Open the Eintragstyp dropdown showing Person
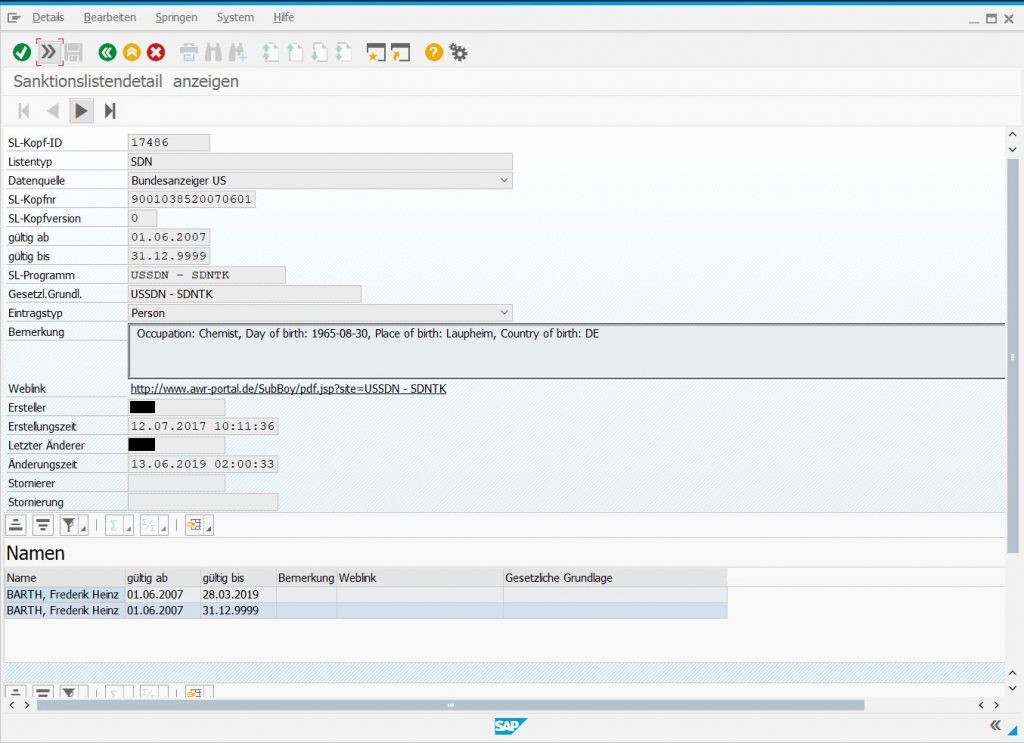1024x743 pixels. coord(503,312)
